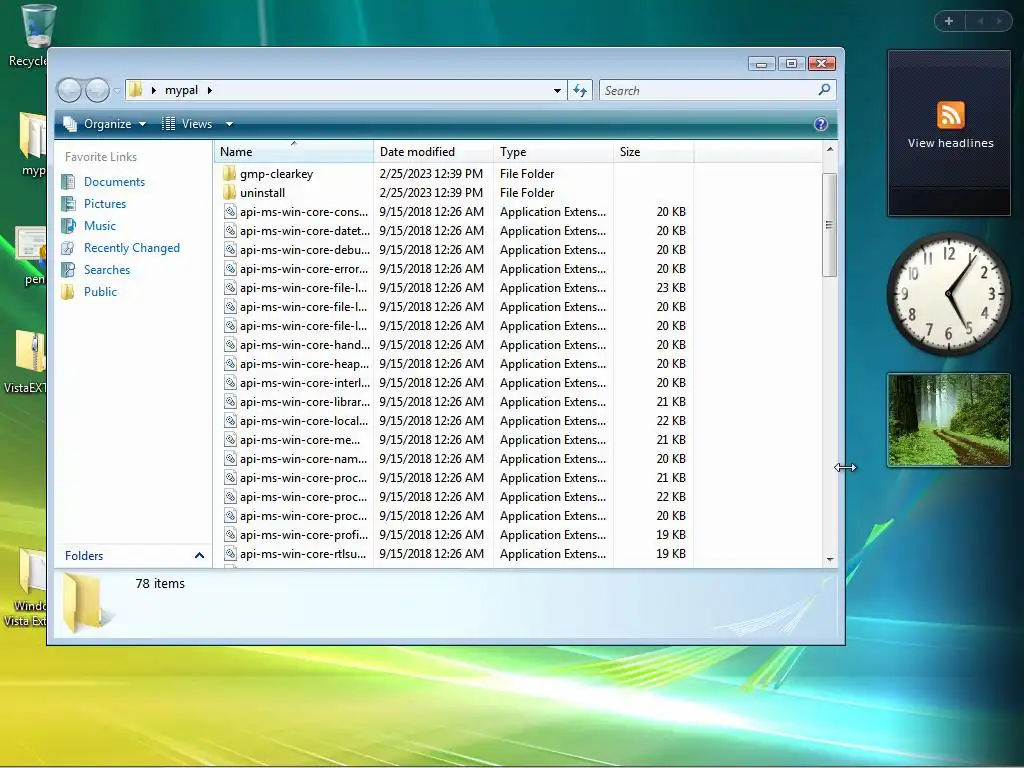Click the Searches icon in Favorite Links
This screenshot has width=1024, height=768.
[x=68, y=270]
